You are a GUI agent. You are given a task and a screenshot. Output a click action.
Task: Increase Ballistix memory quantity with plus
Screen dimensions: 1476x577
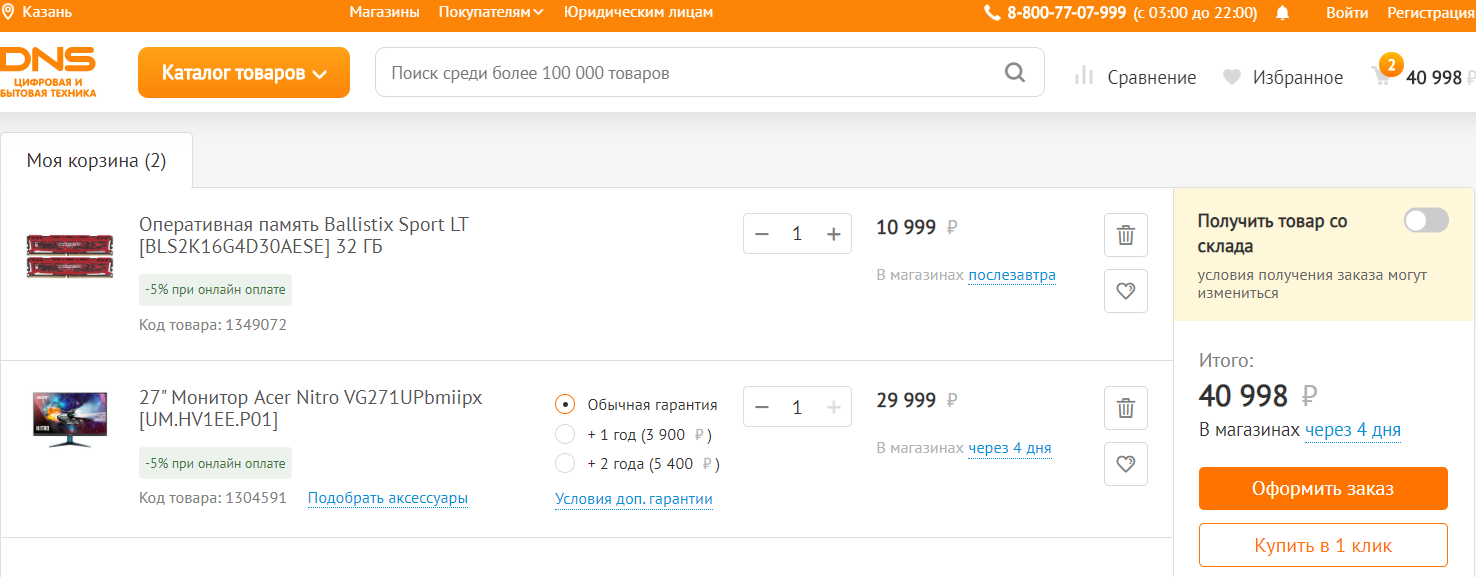(834, 234)
